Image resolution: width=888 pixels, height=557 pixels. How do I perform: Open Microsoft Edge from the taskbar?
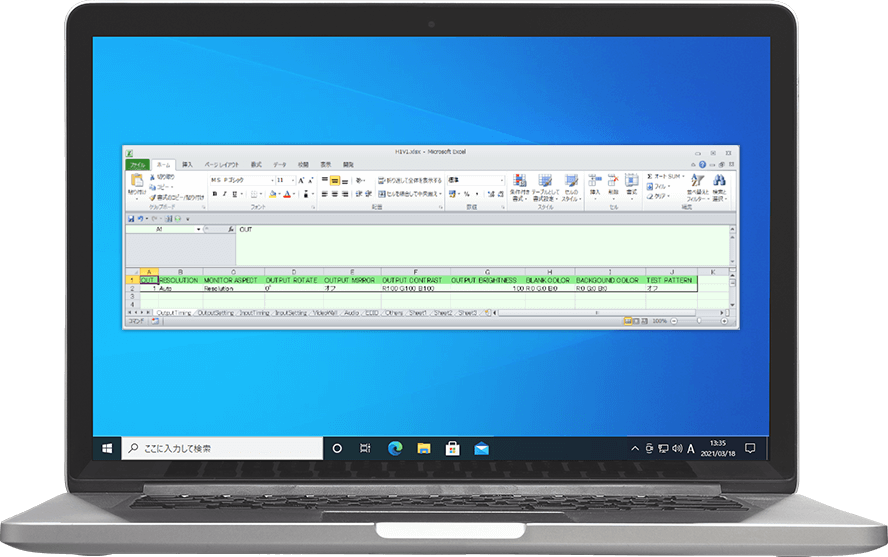pyautogui.click(x=394, y=448)
